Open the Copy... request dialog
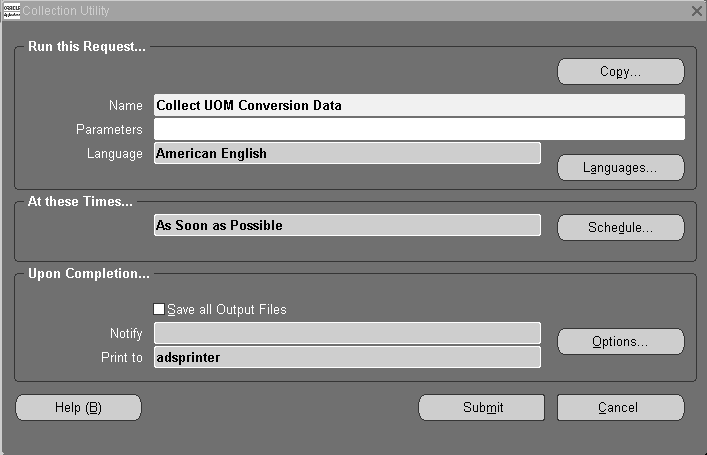Screen dimensions: 707x455 pyautogui.click(x=620, y=71)
